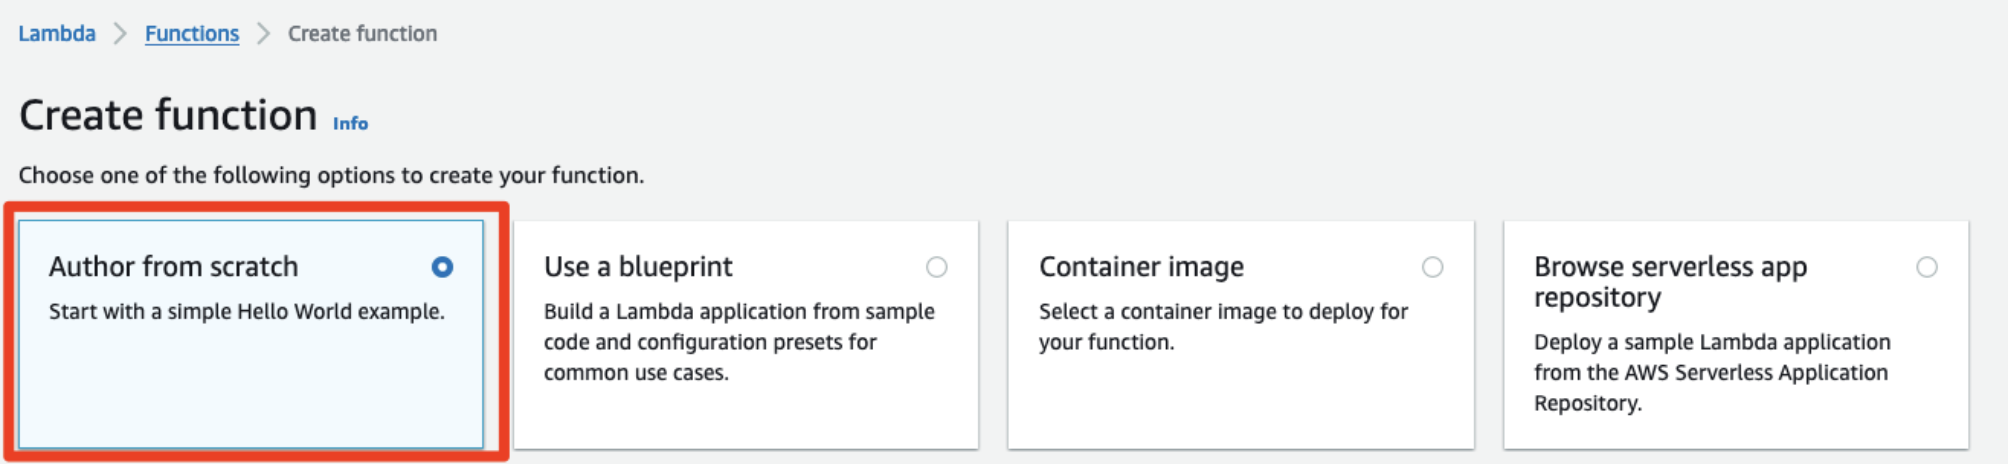Go to the Functions breadcrumb link
The width and height of the screenshot is (2010, 466).
click(x=192, y=34)
